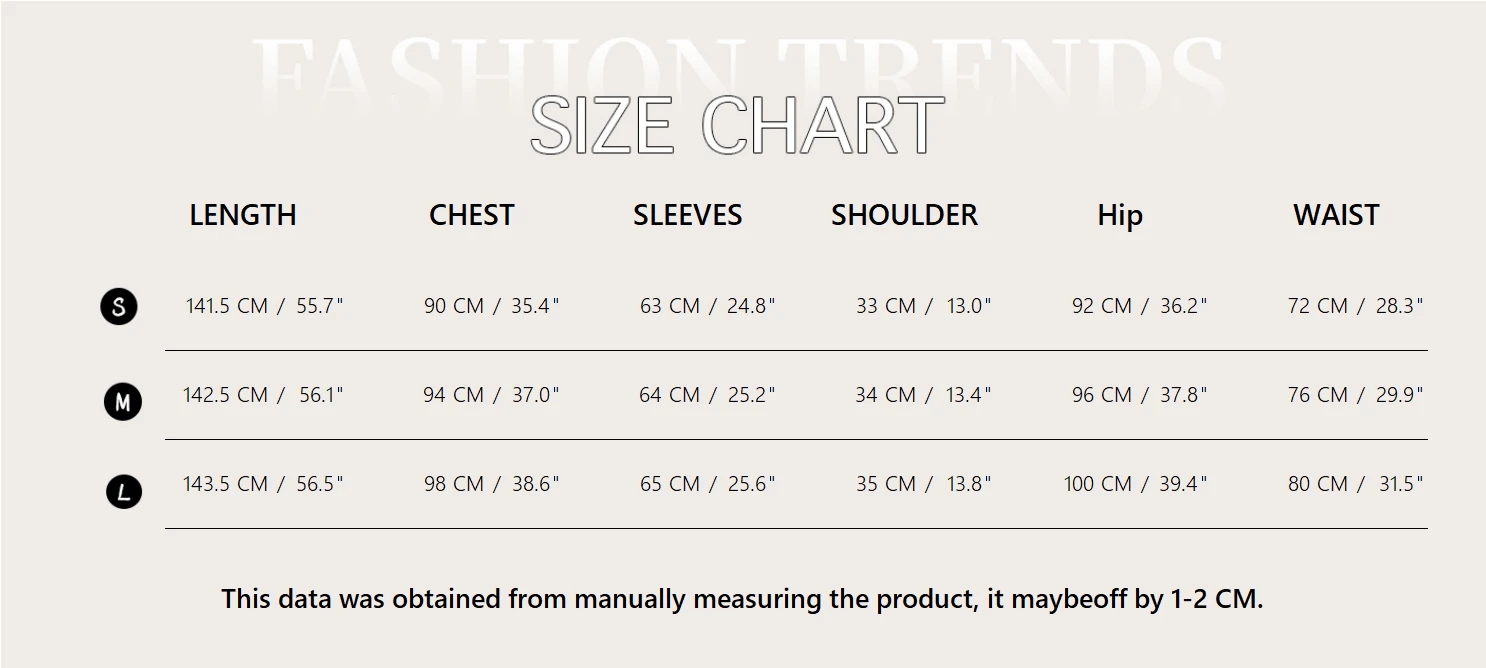Select the LENGTH column header
Viewport: 1486px width, 668px height.
(243, 215)
